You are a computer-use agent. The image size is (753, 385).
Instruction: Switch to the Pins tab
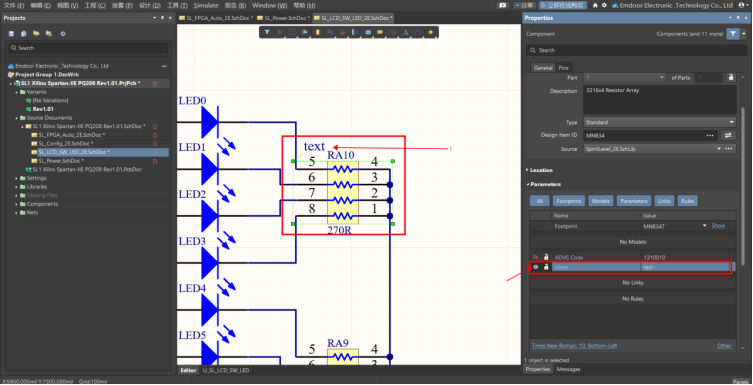tap(563, 68)
